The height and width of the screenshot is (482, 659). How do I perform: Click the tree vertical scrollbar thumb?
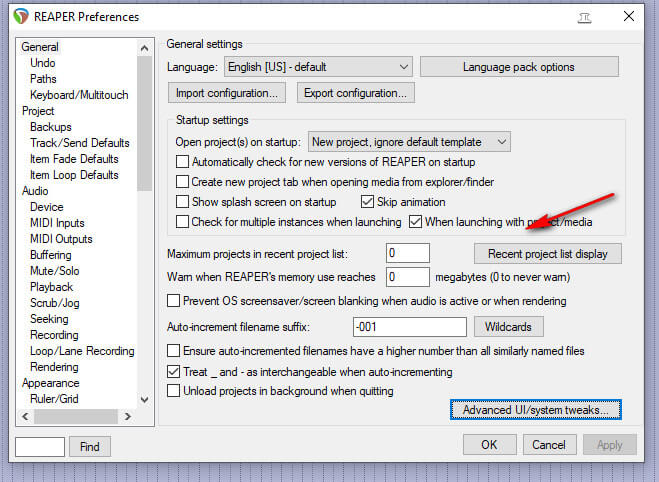(145, 124)
